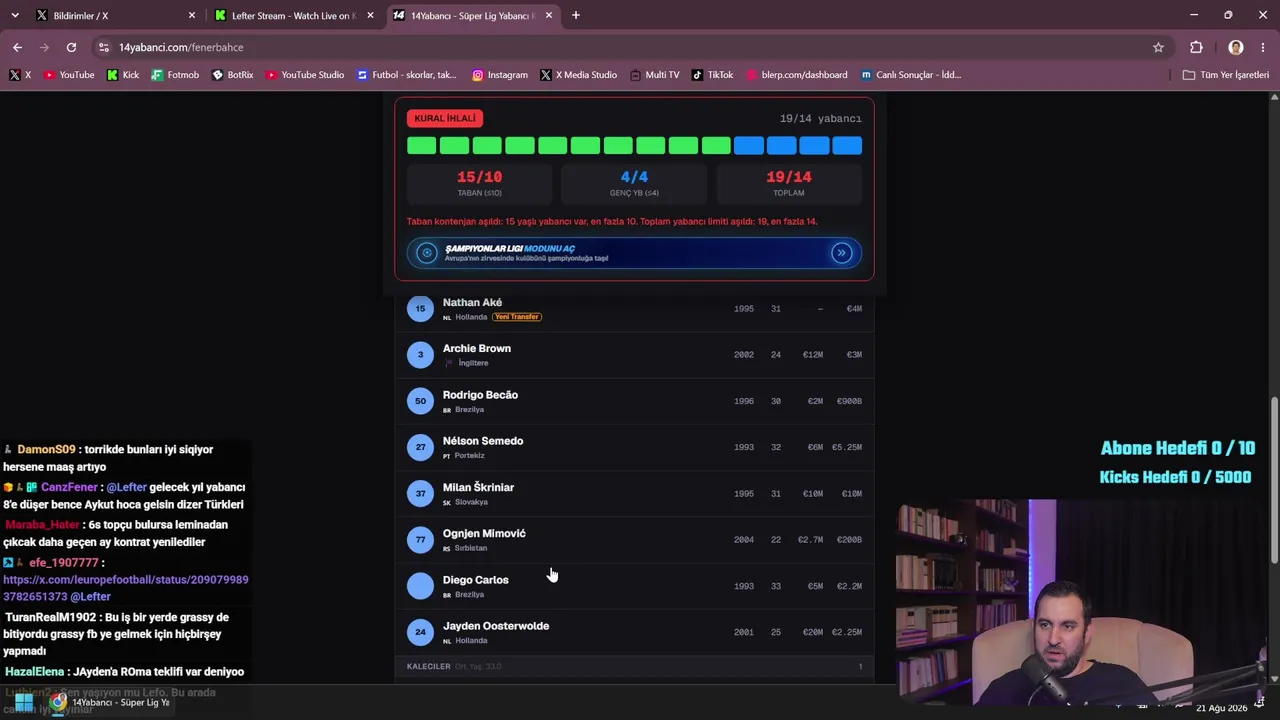Expand the Tüm Yer İşaretleri bookmarks folder
Viewport: 1280px width, 720px height.
(x=1225, y=75)
